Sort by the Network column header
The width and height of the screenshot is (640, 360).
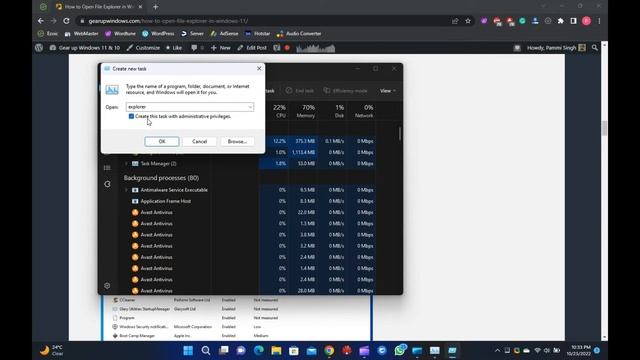(x=364, y=111)
